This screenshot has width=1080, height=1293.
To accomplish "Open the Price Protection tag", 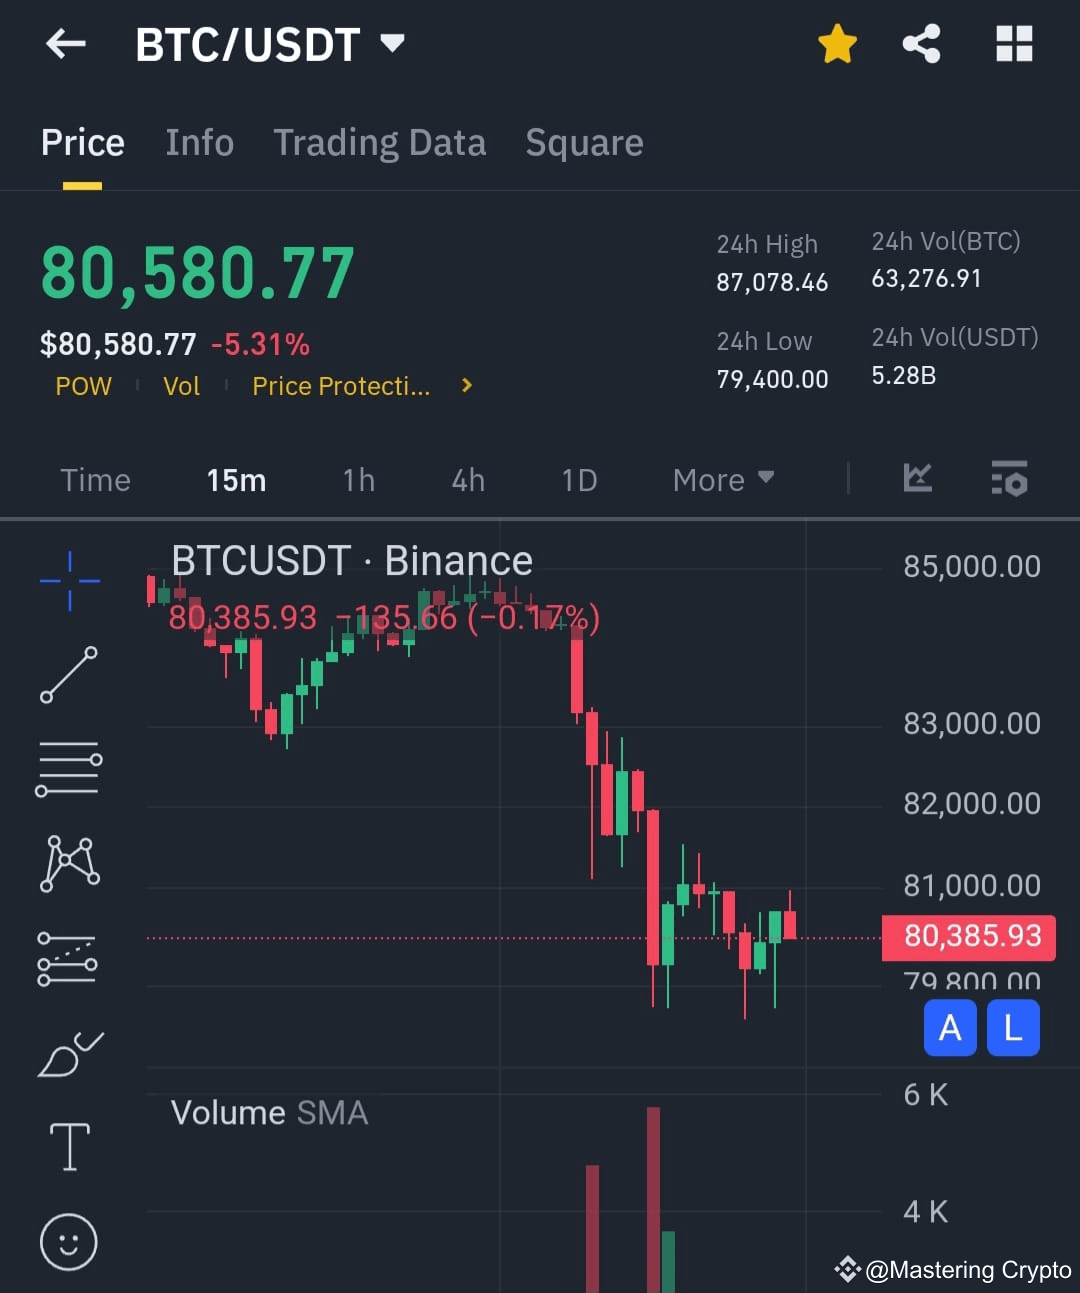I will 341,386.
